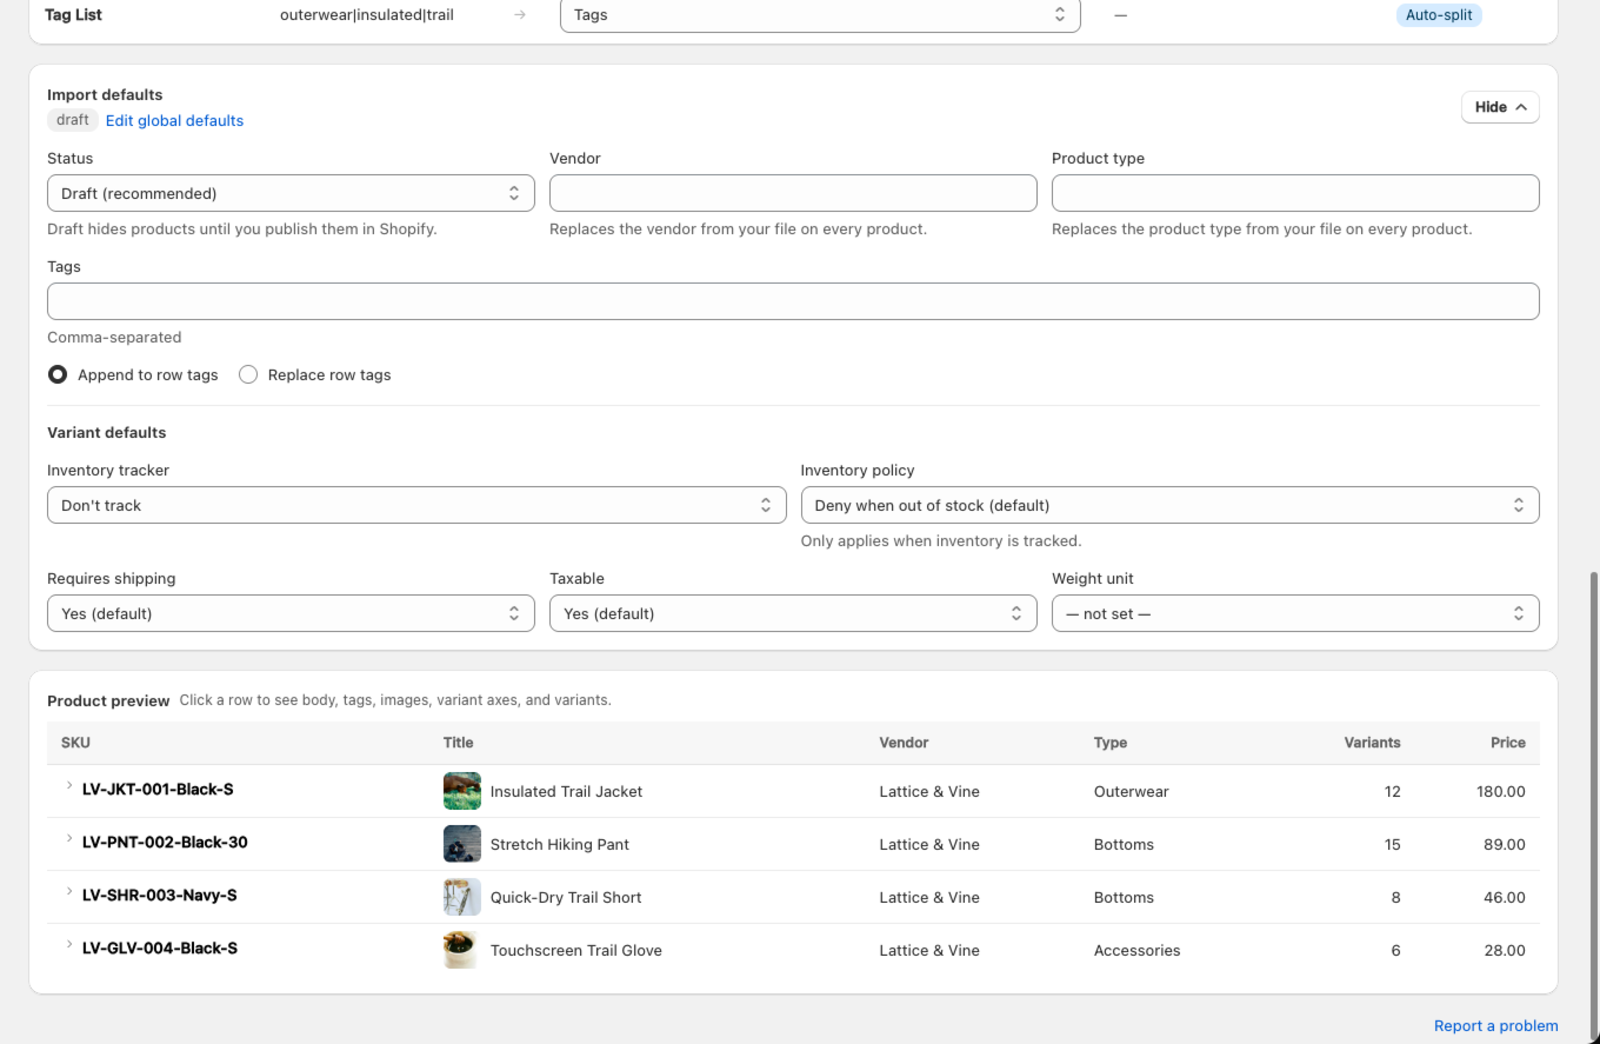Open the Tags column mapping dropdown
1600x1044 pixels.
(x=820, y=15)
